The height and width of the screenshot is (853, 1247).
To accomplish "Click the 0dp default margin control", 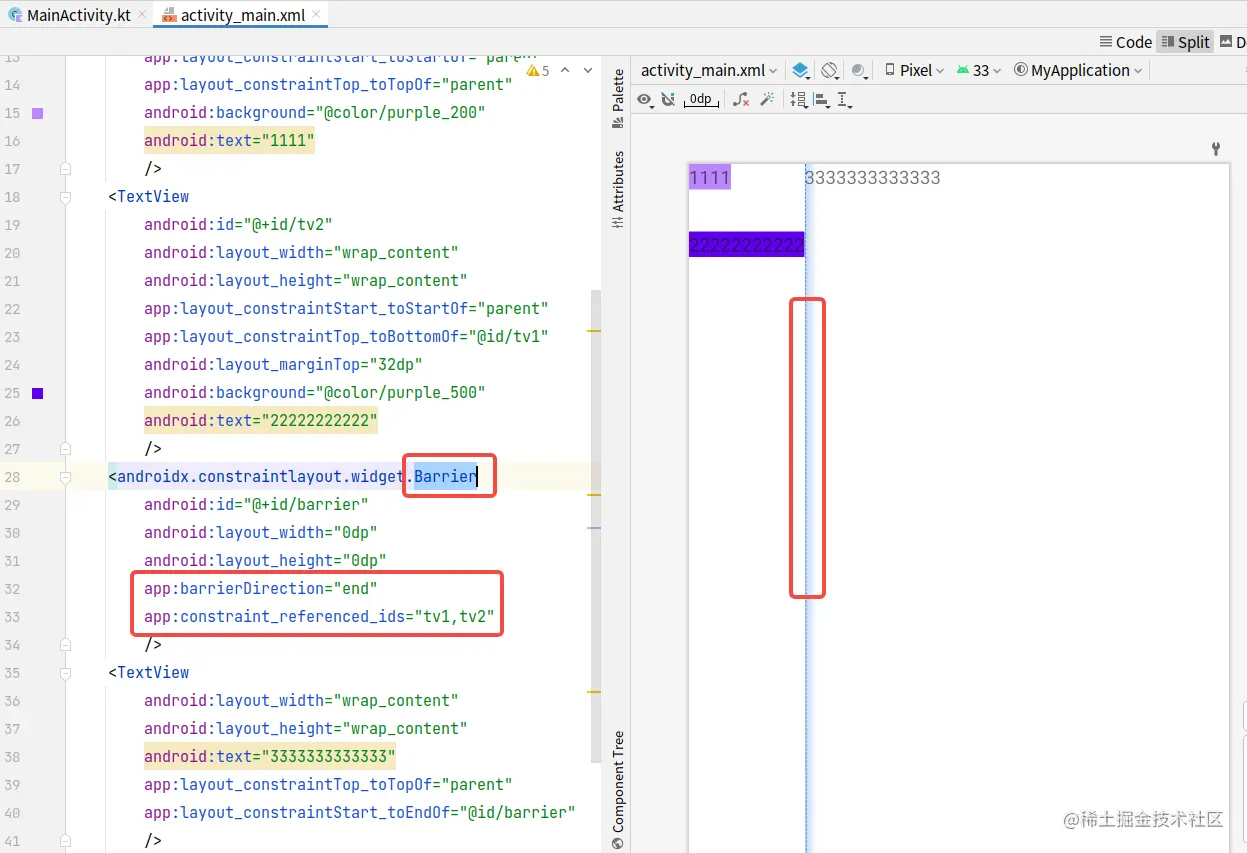I will [700, 99].
